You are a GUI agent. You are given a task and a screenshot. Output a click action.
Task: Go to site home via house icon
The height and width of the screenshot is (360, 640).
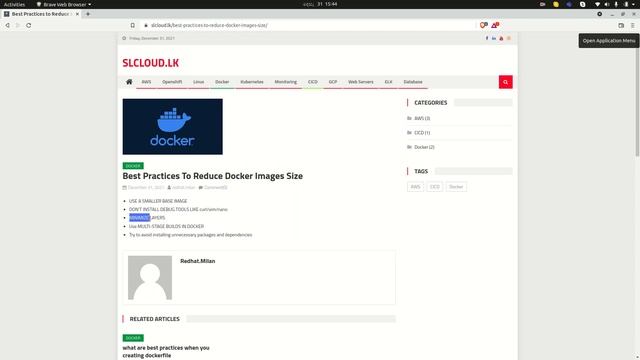(129, 82)
